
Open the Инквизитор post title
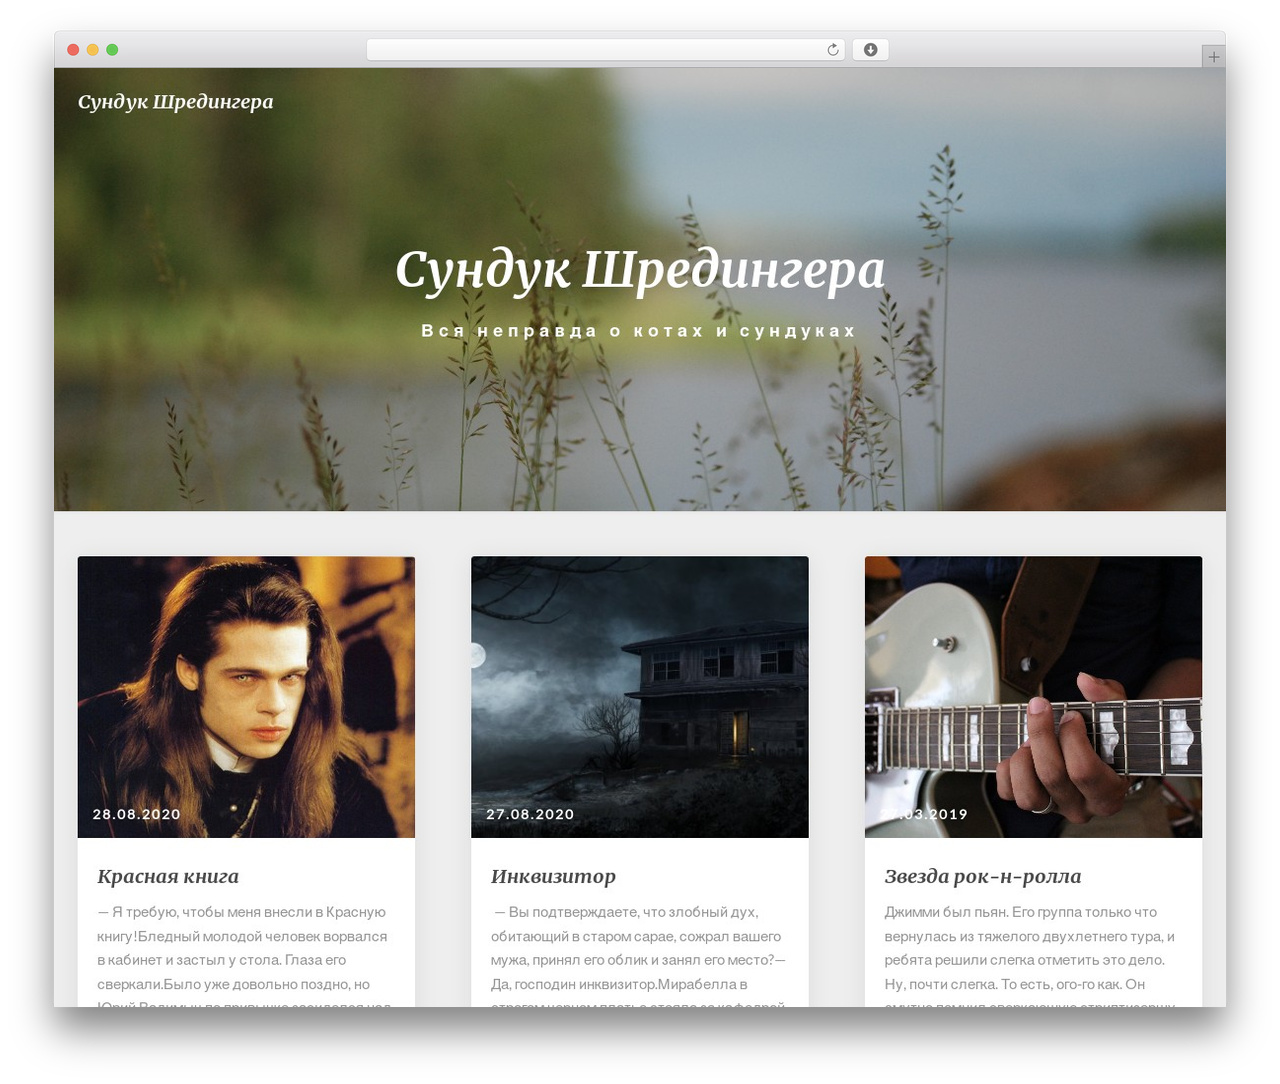click(553, 877)
